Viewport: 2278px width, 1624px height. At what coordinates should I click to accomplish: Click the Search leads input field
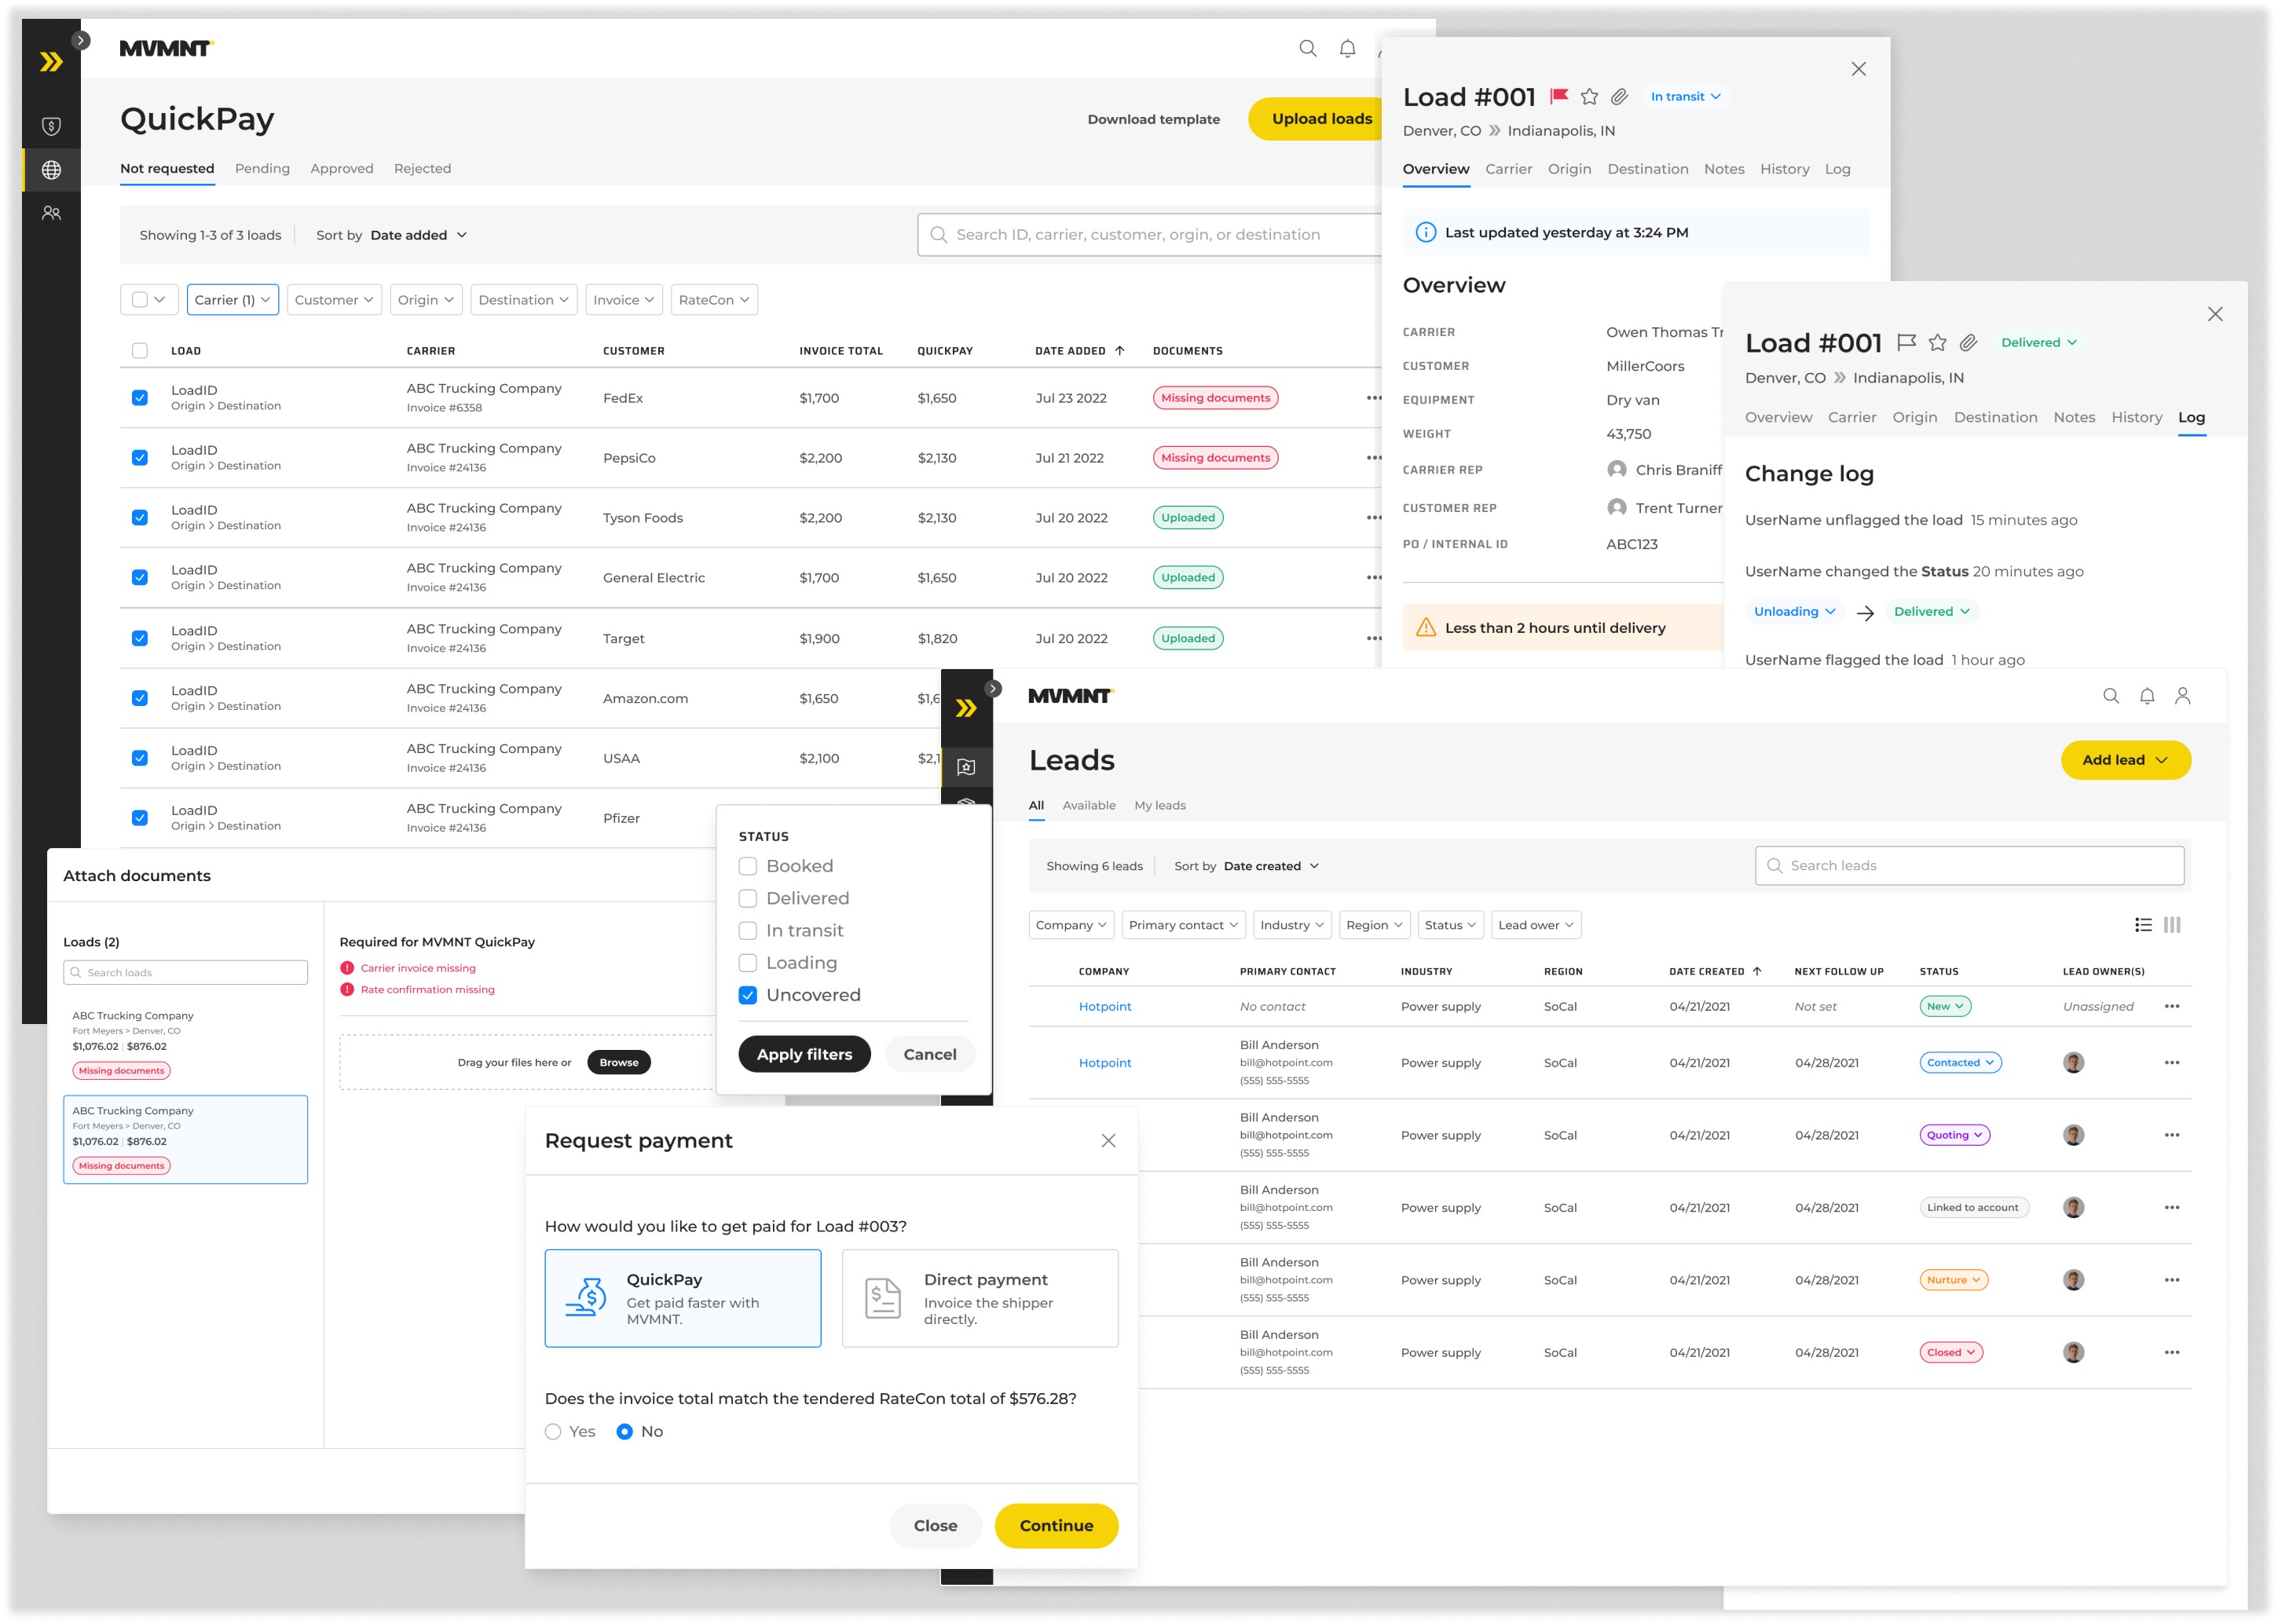tap(1969, 865)
